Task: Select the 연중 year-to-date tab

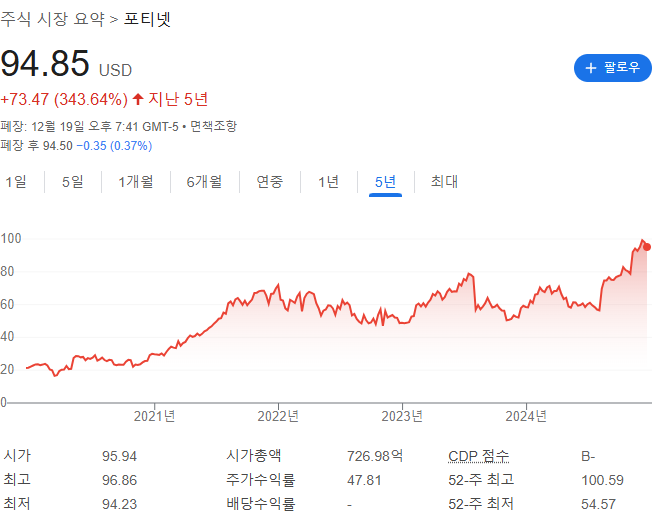Action: tap(270, 182)
